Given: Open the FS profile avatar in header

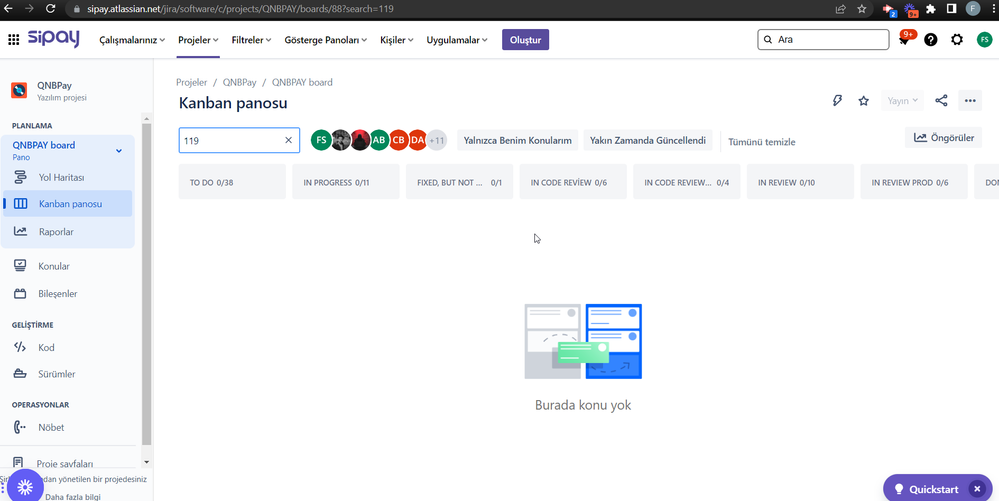Looking at the screenshot, I should (x=984, y=40).
